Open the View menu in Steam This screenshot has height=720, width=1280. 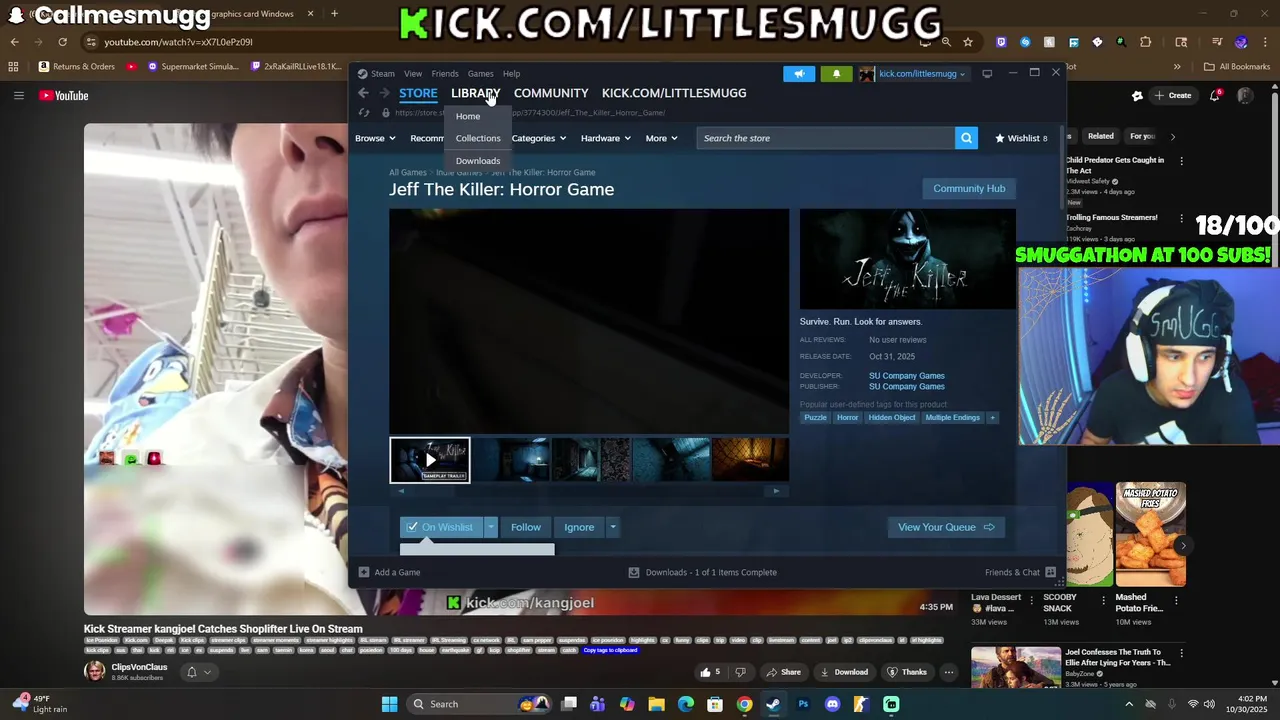(413, 73)
